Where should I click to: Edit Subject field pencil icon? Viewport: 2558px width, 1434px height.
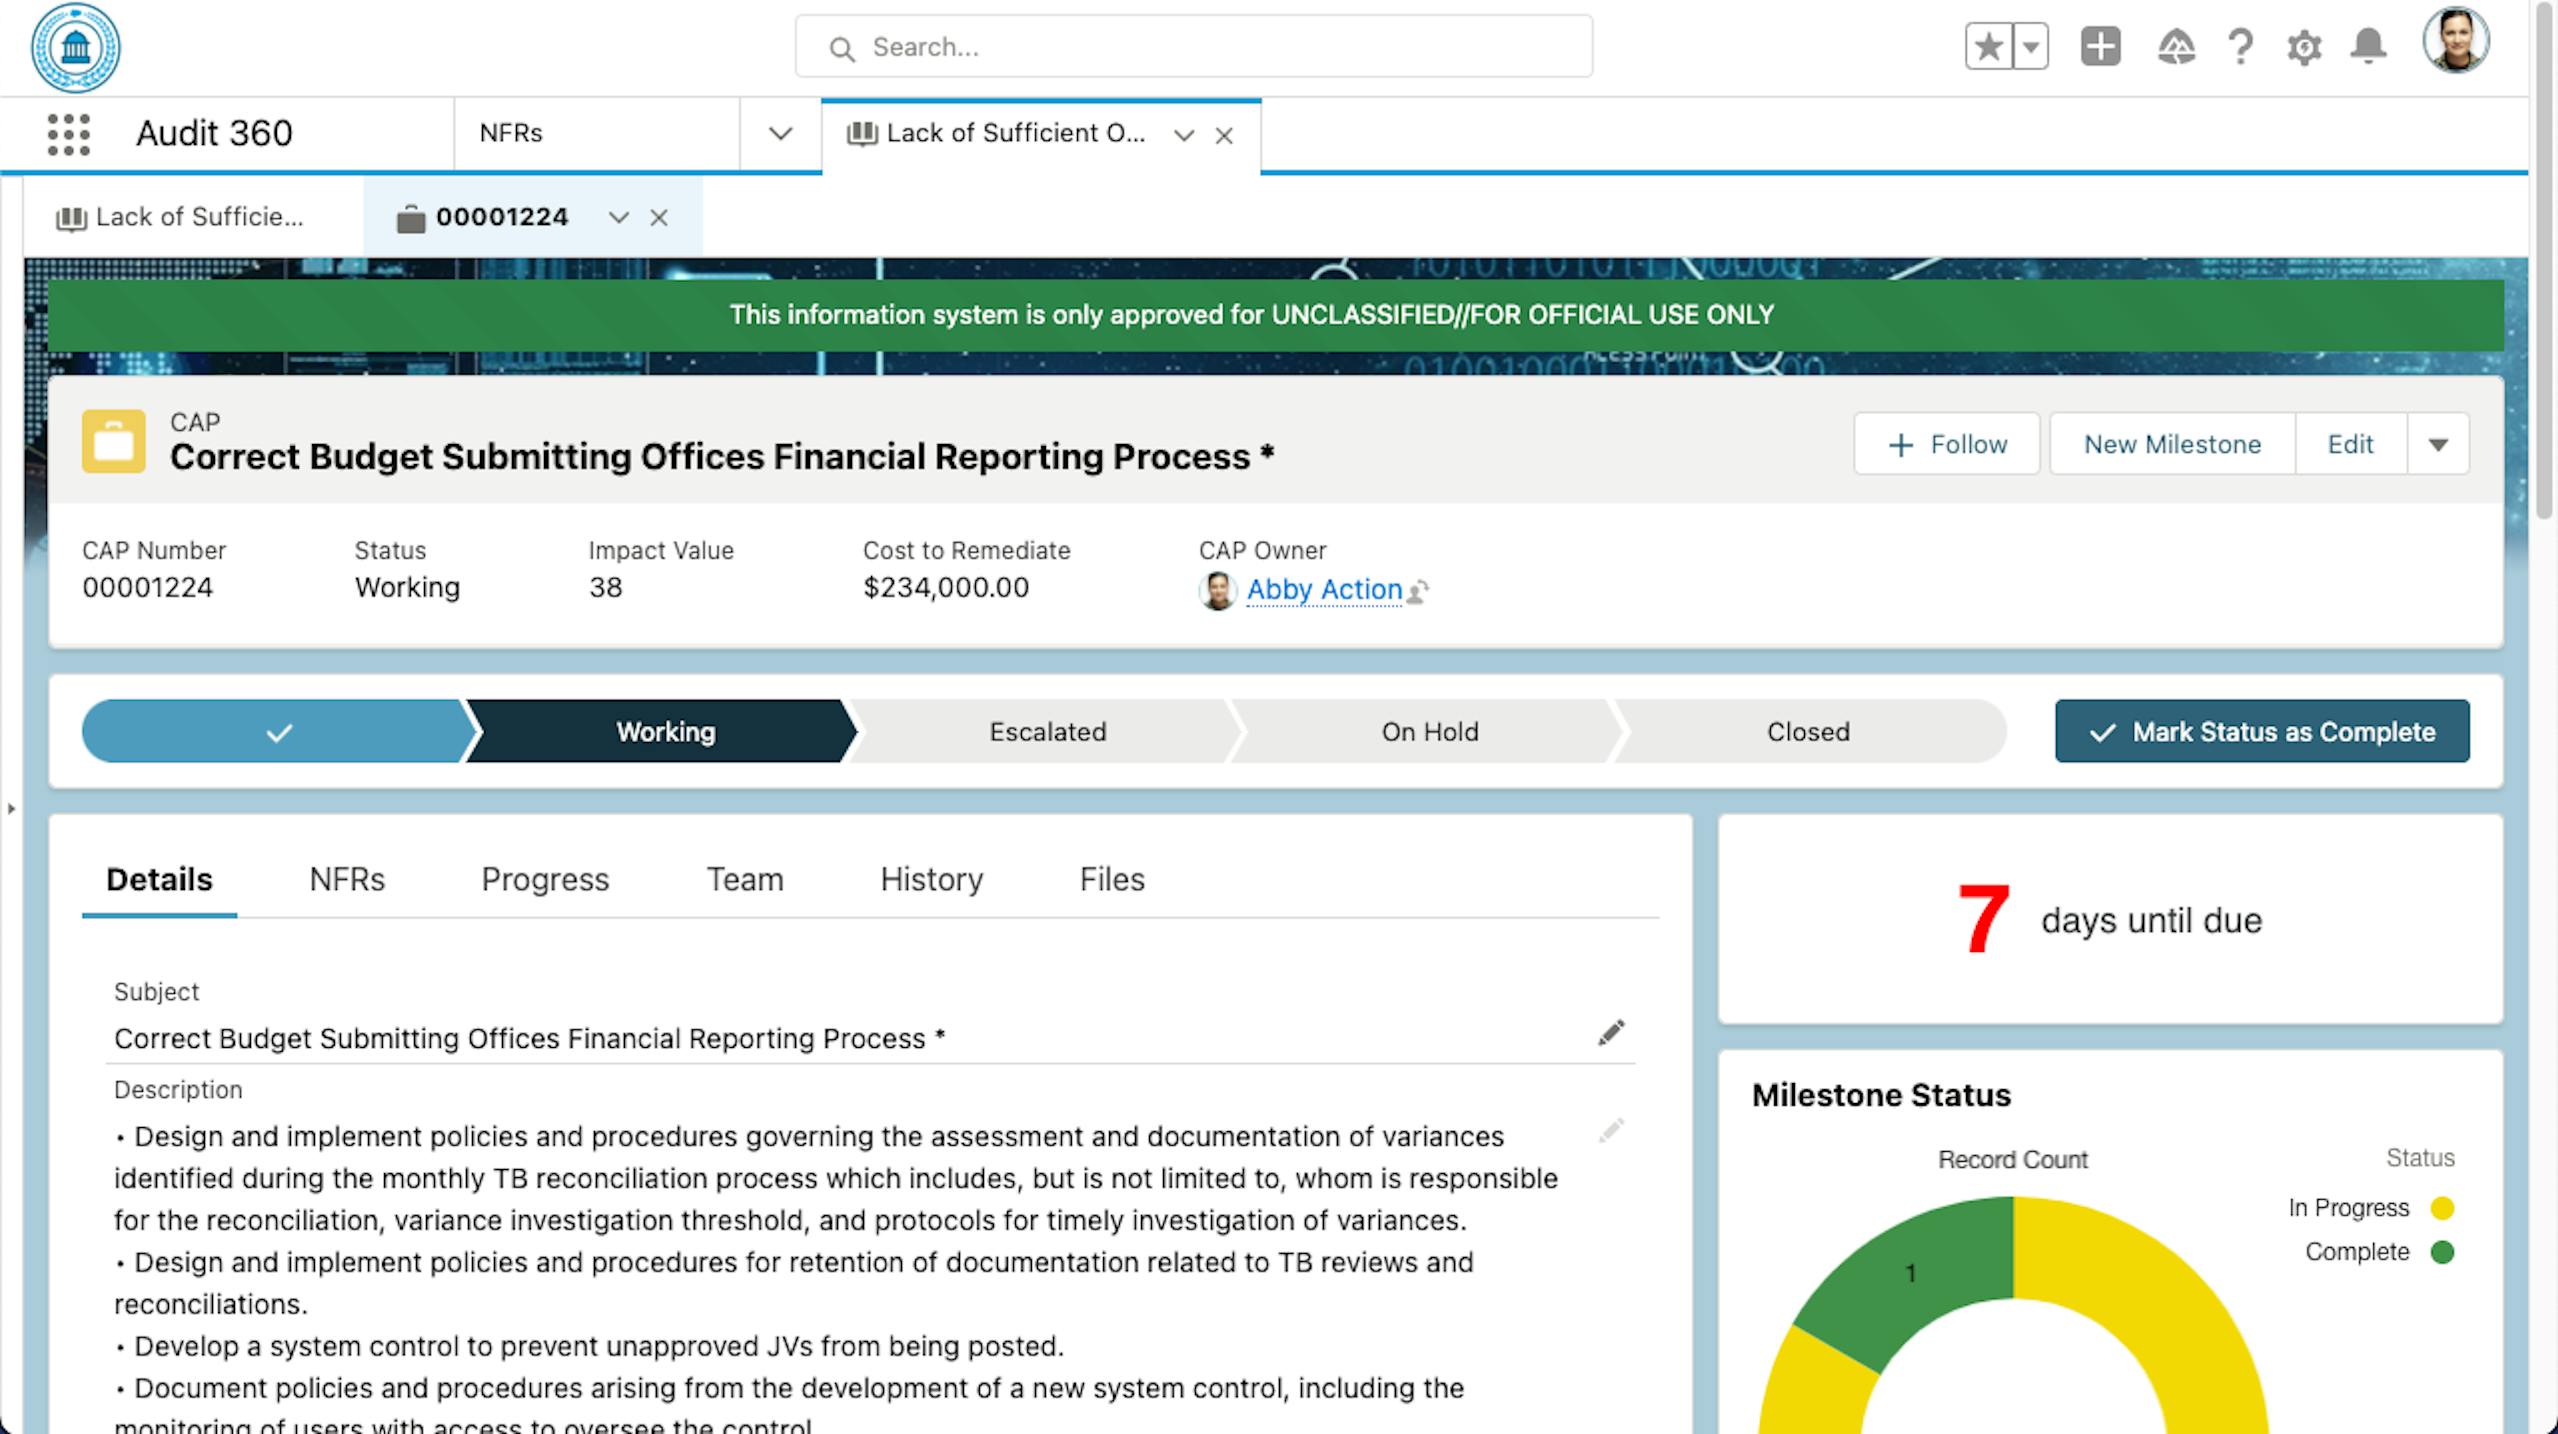click(x=1610, y=1033)
